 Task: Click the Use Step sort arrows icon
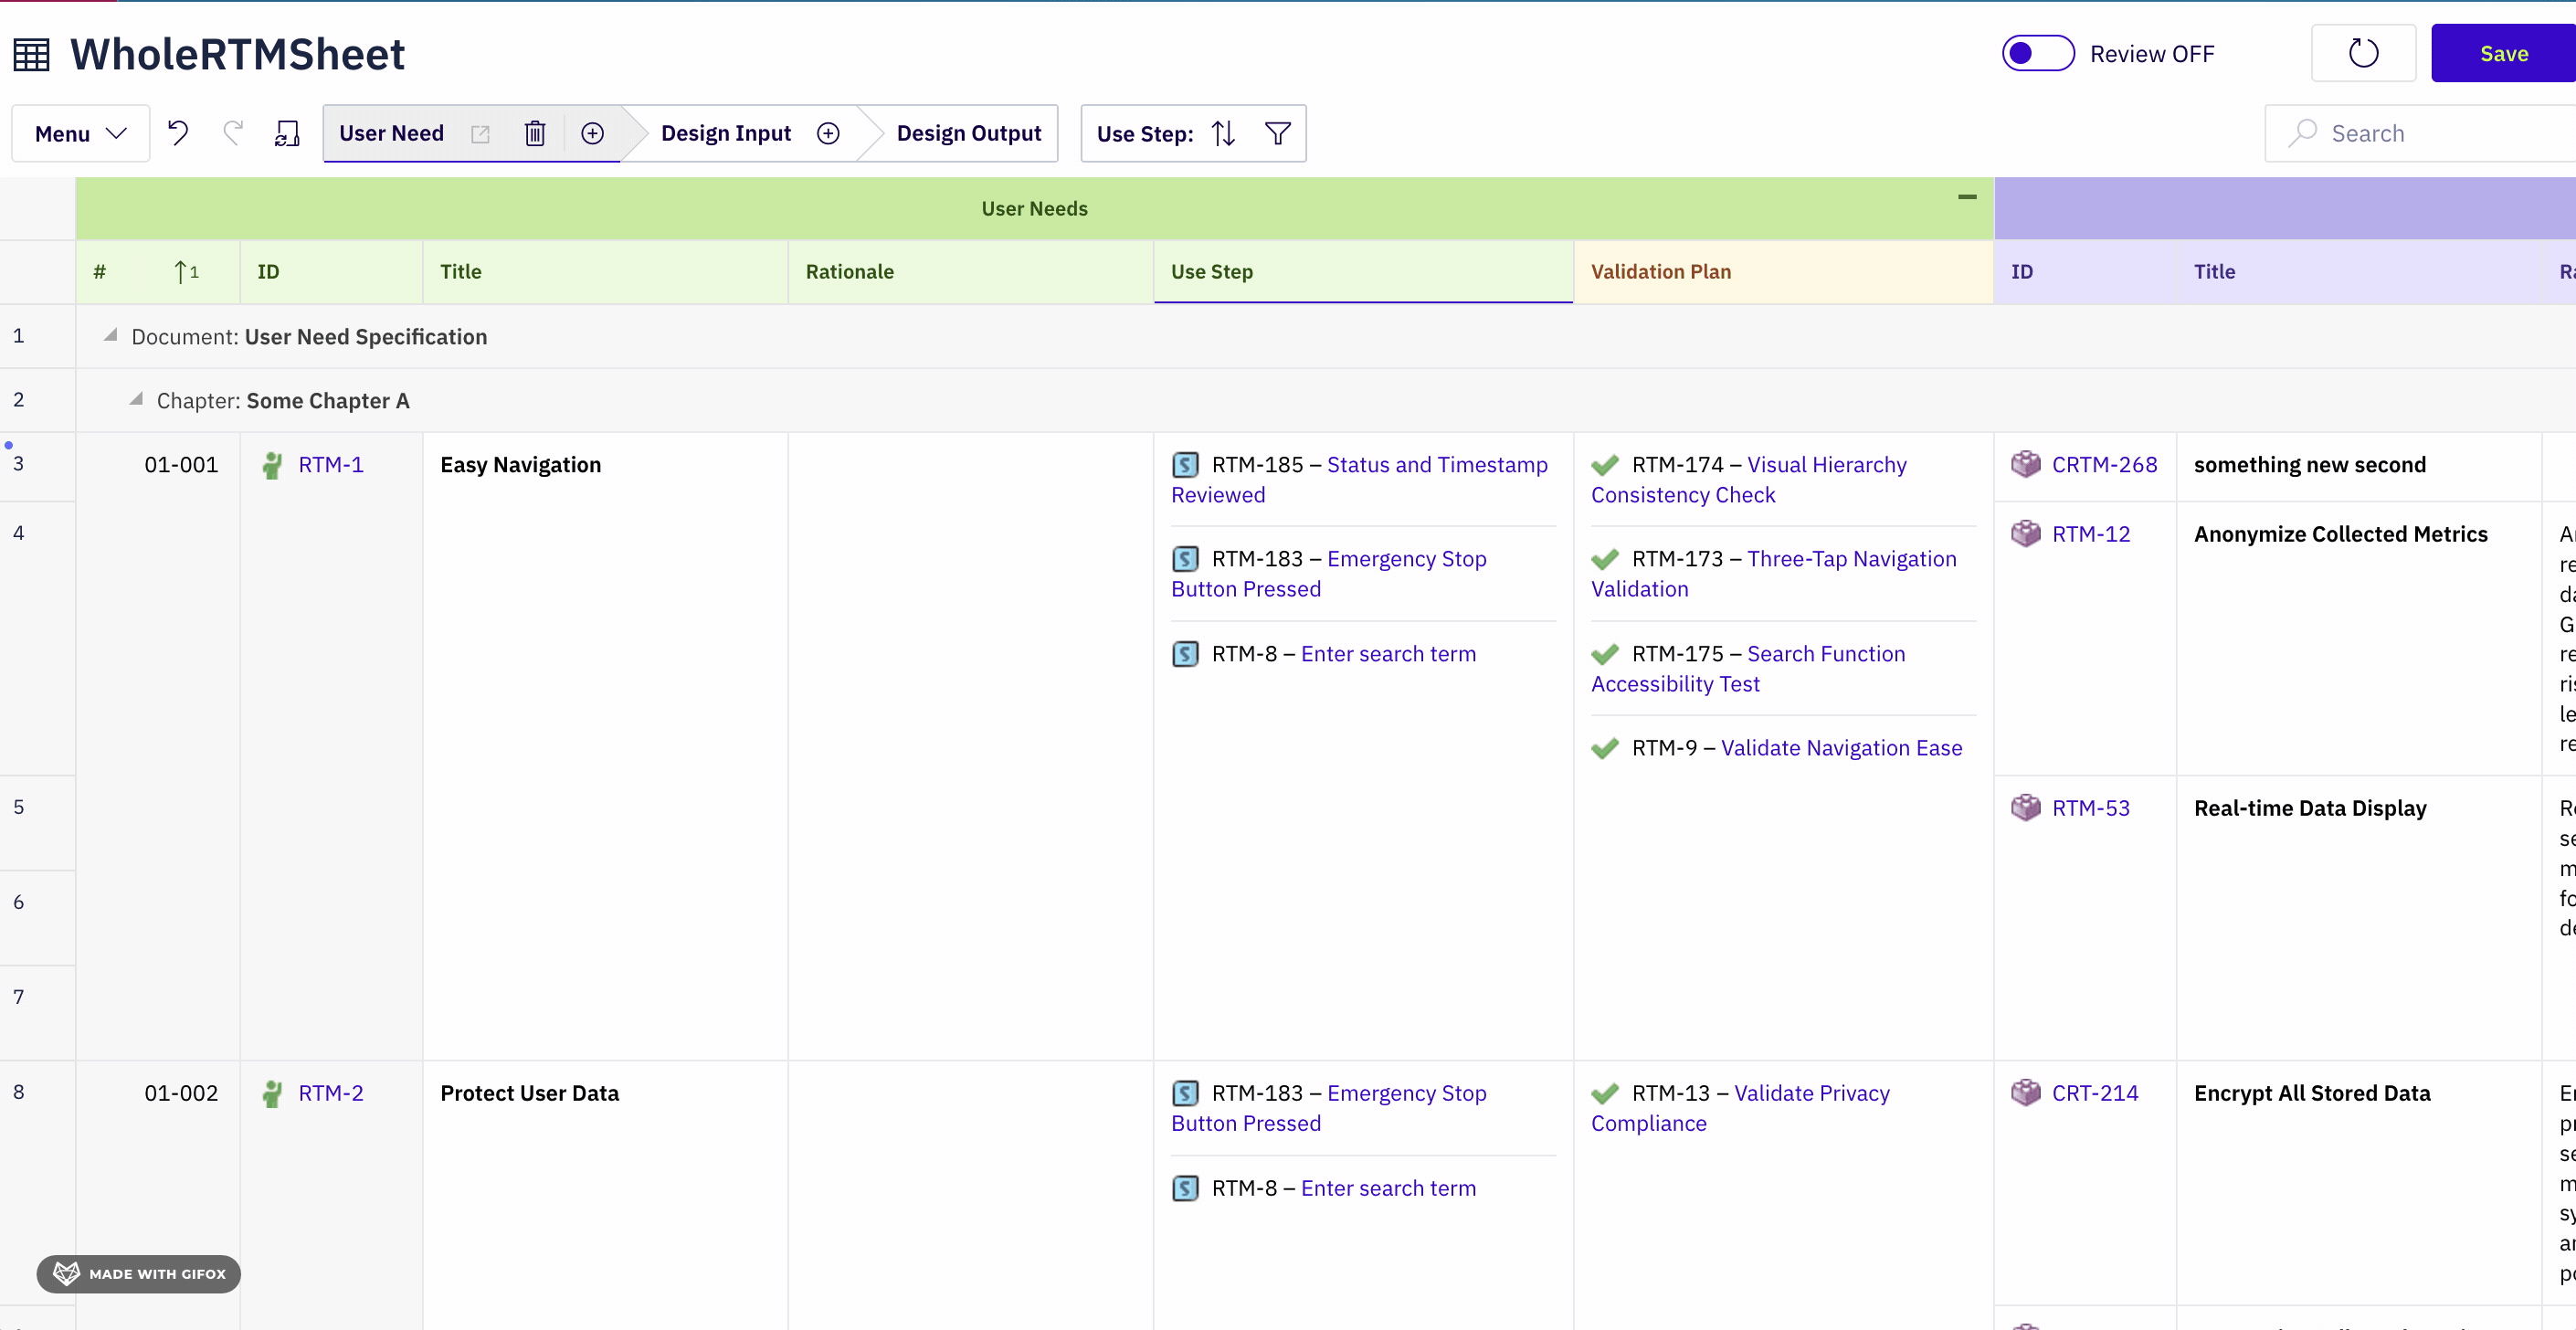pyautogui.click(x=1223, y=133)
